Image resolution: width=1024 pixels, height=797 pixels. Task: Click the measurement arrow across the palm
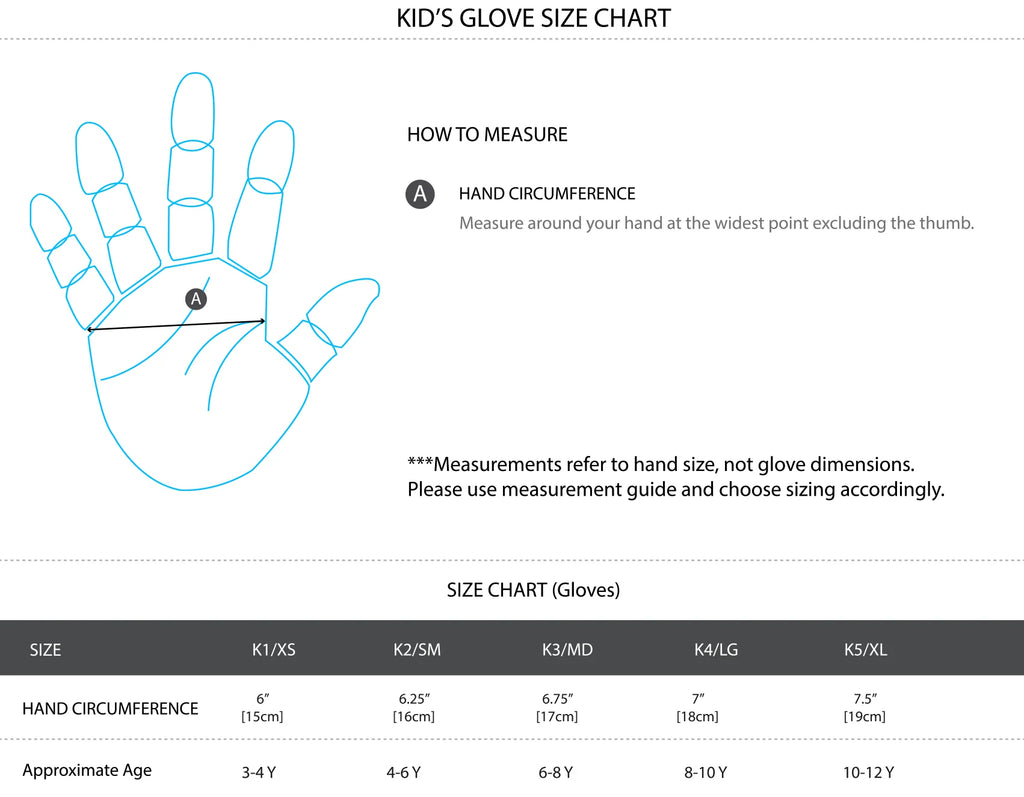[176, 325]
